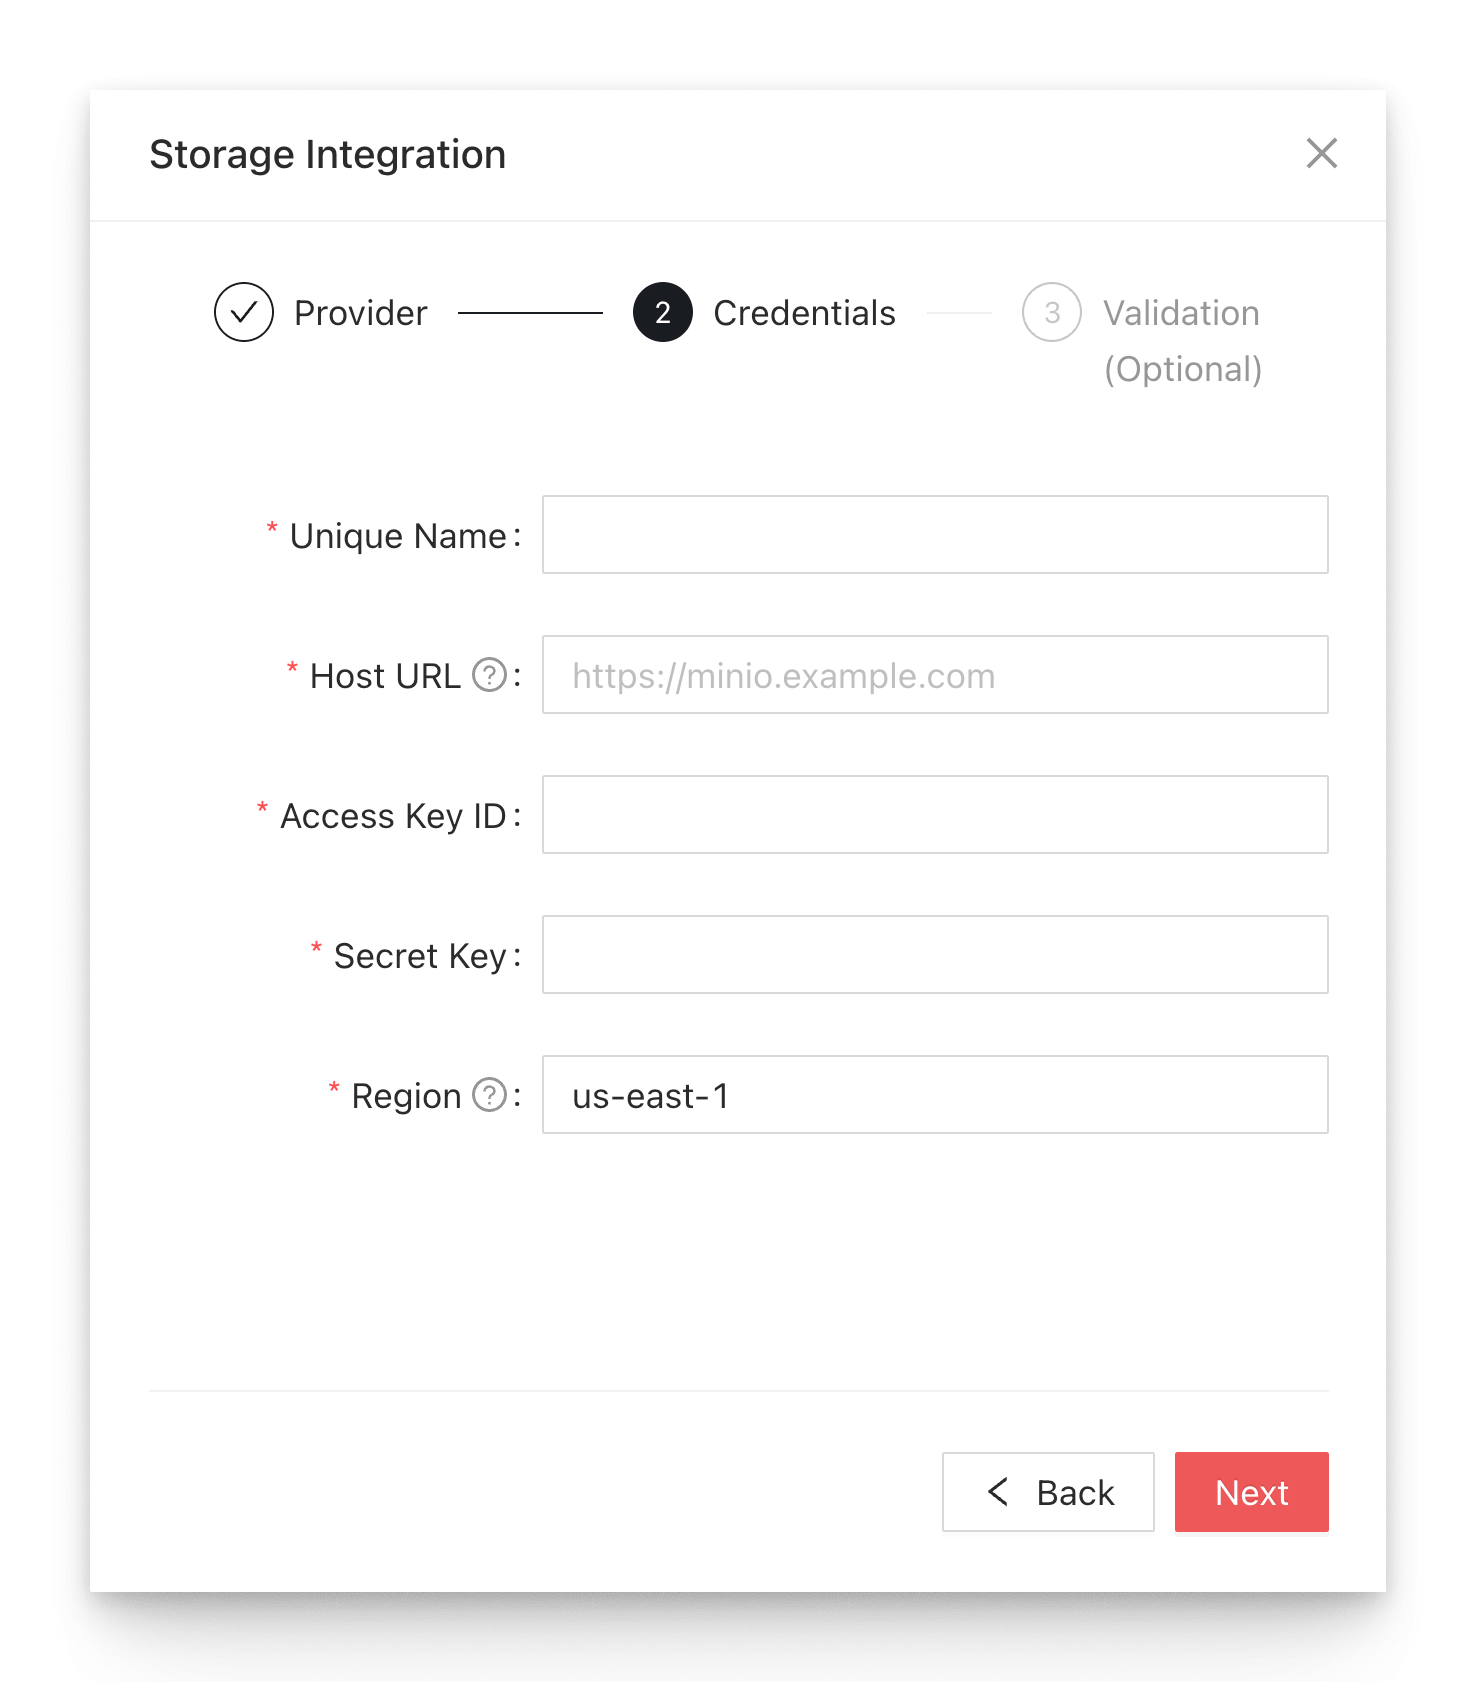Viewport: 1476px width, 1682px height.
Task: Open the Region help question mark icon
Action: point(489,1095)
